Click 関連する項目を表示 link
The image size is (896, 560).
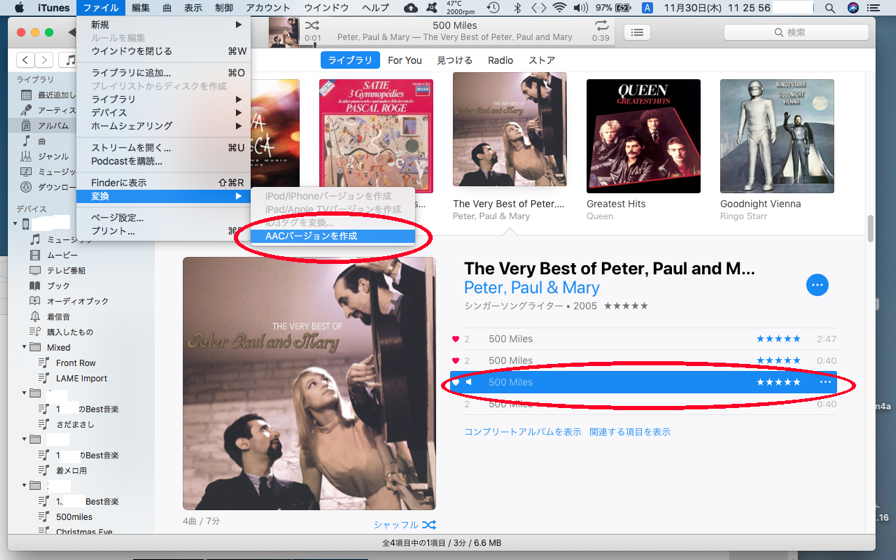click(630, 432)
